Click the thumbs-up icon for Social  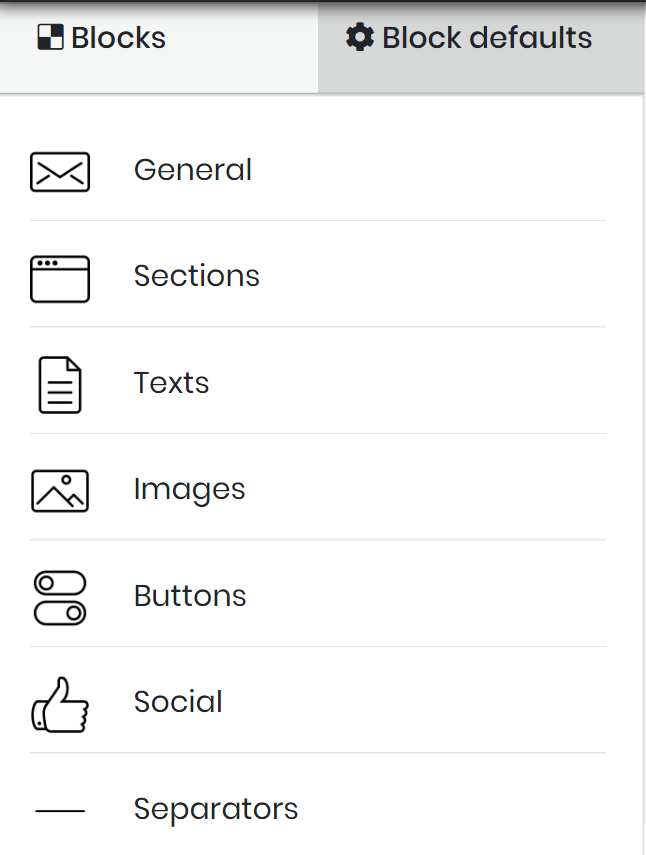pyautogui.click(x=60, y=705)
